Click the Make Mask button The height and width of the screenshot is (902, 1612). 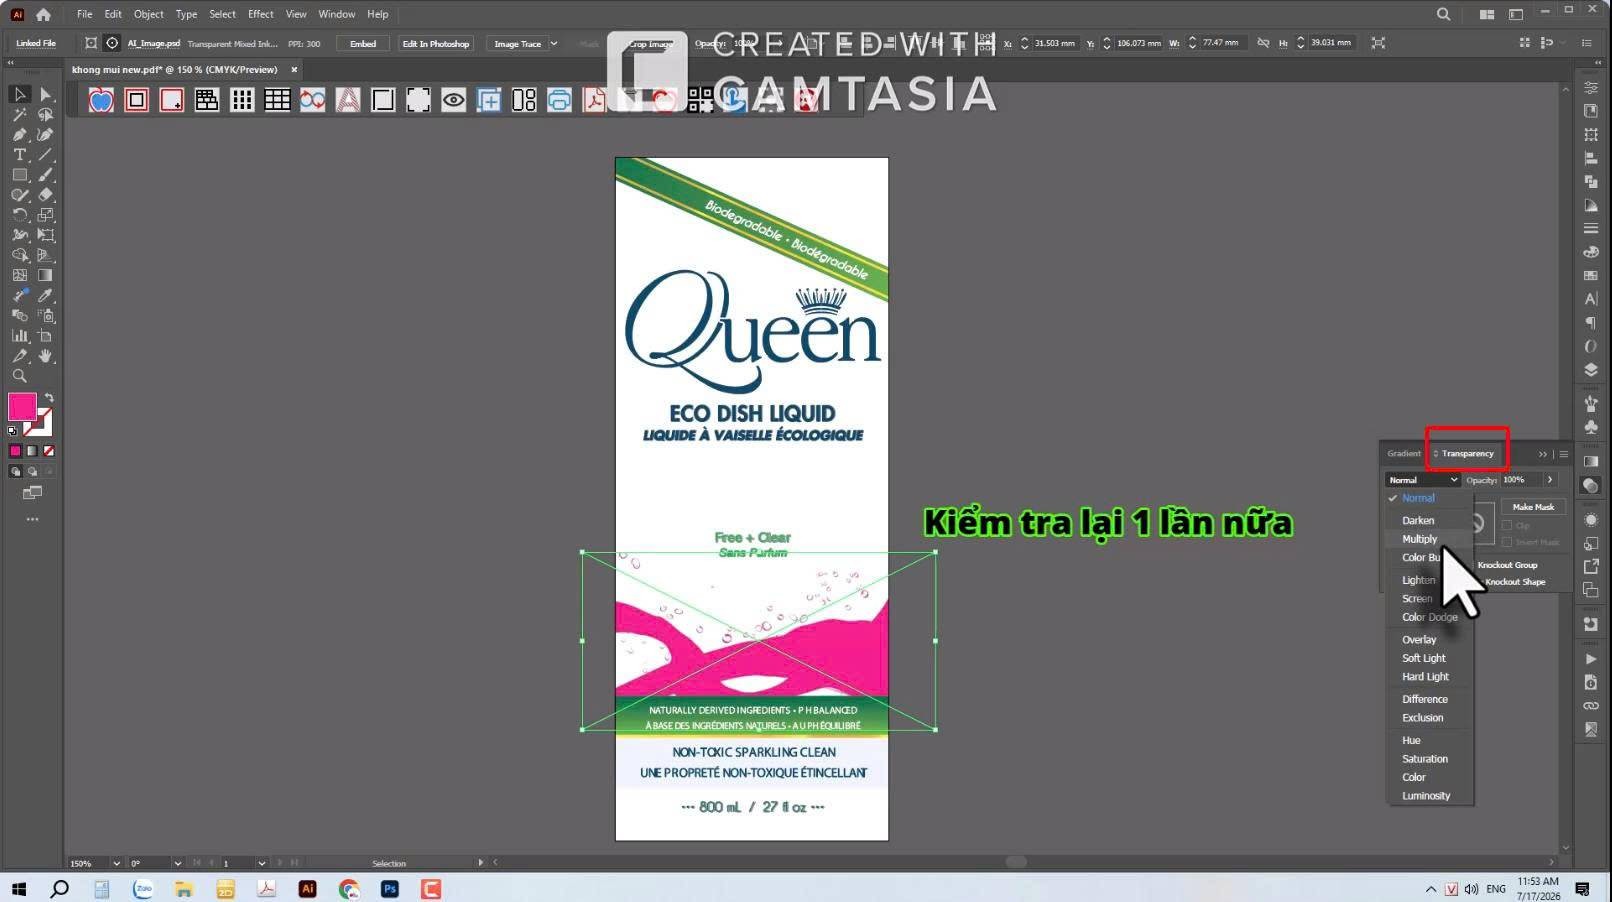[1533, 507]
